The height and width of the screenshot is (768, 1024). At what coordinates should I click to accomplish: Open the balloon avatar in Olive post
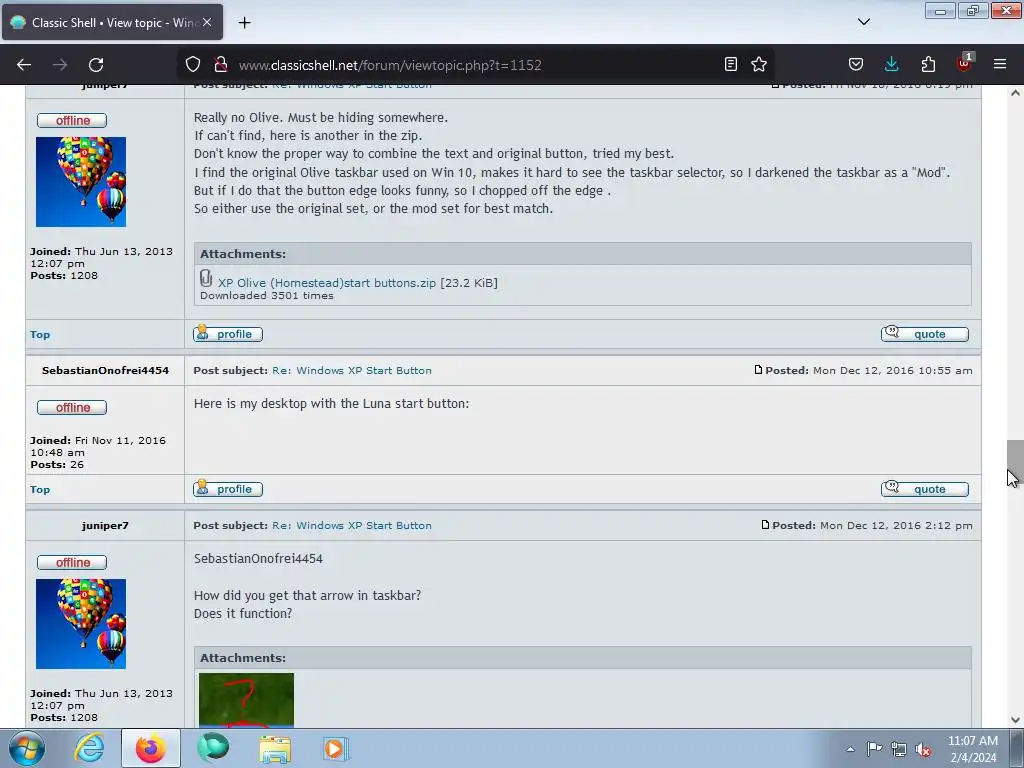(81, 182)
